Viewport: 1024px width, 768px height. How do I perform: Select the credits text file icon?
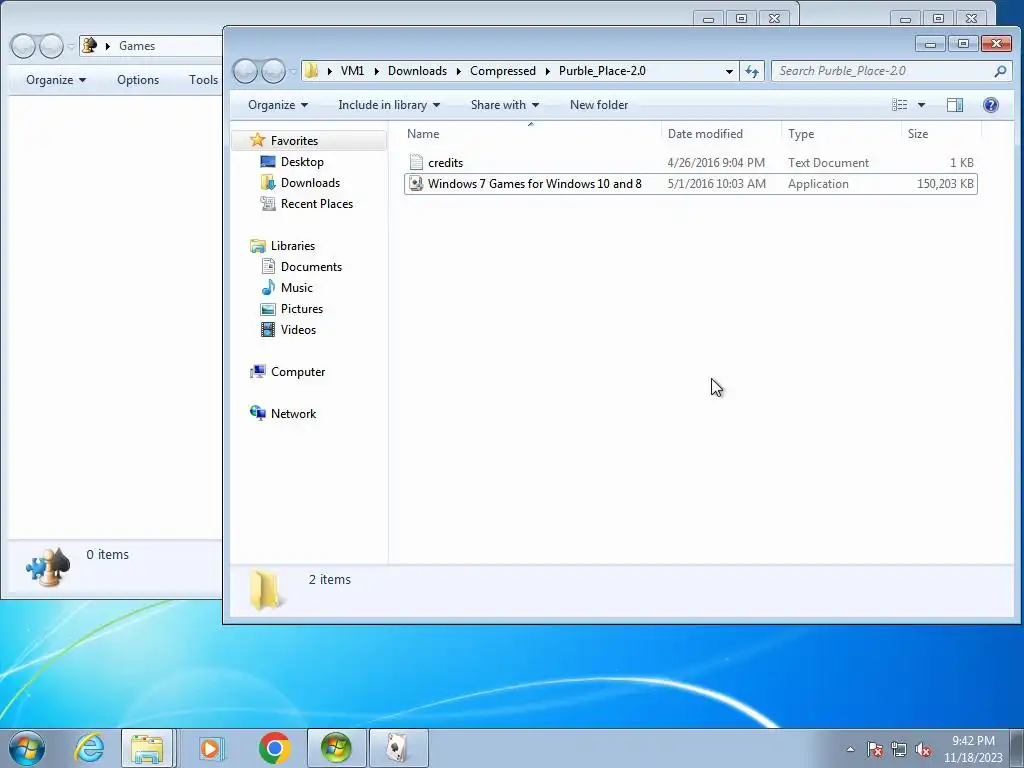pos(416,163)
